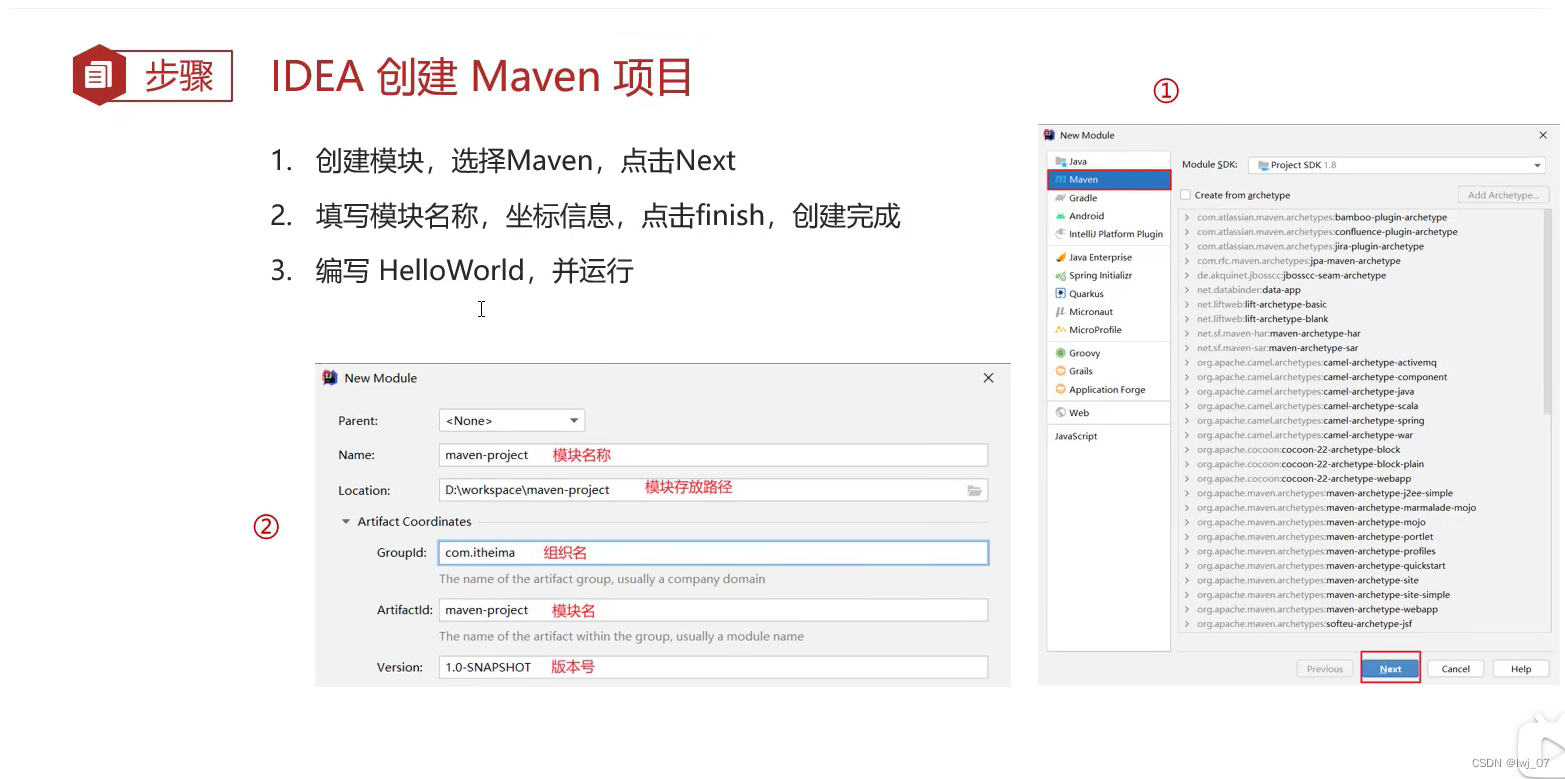The height and width of the screenshot is (779, 1565).
Task: Open the Location folder picker icon
Action: [x=975, y=489]
